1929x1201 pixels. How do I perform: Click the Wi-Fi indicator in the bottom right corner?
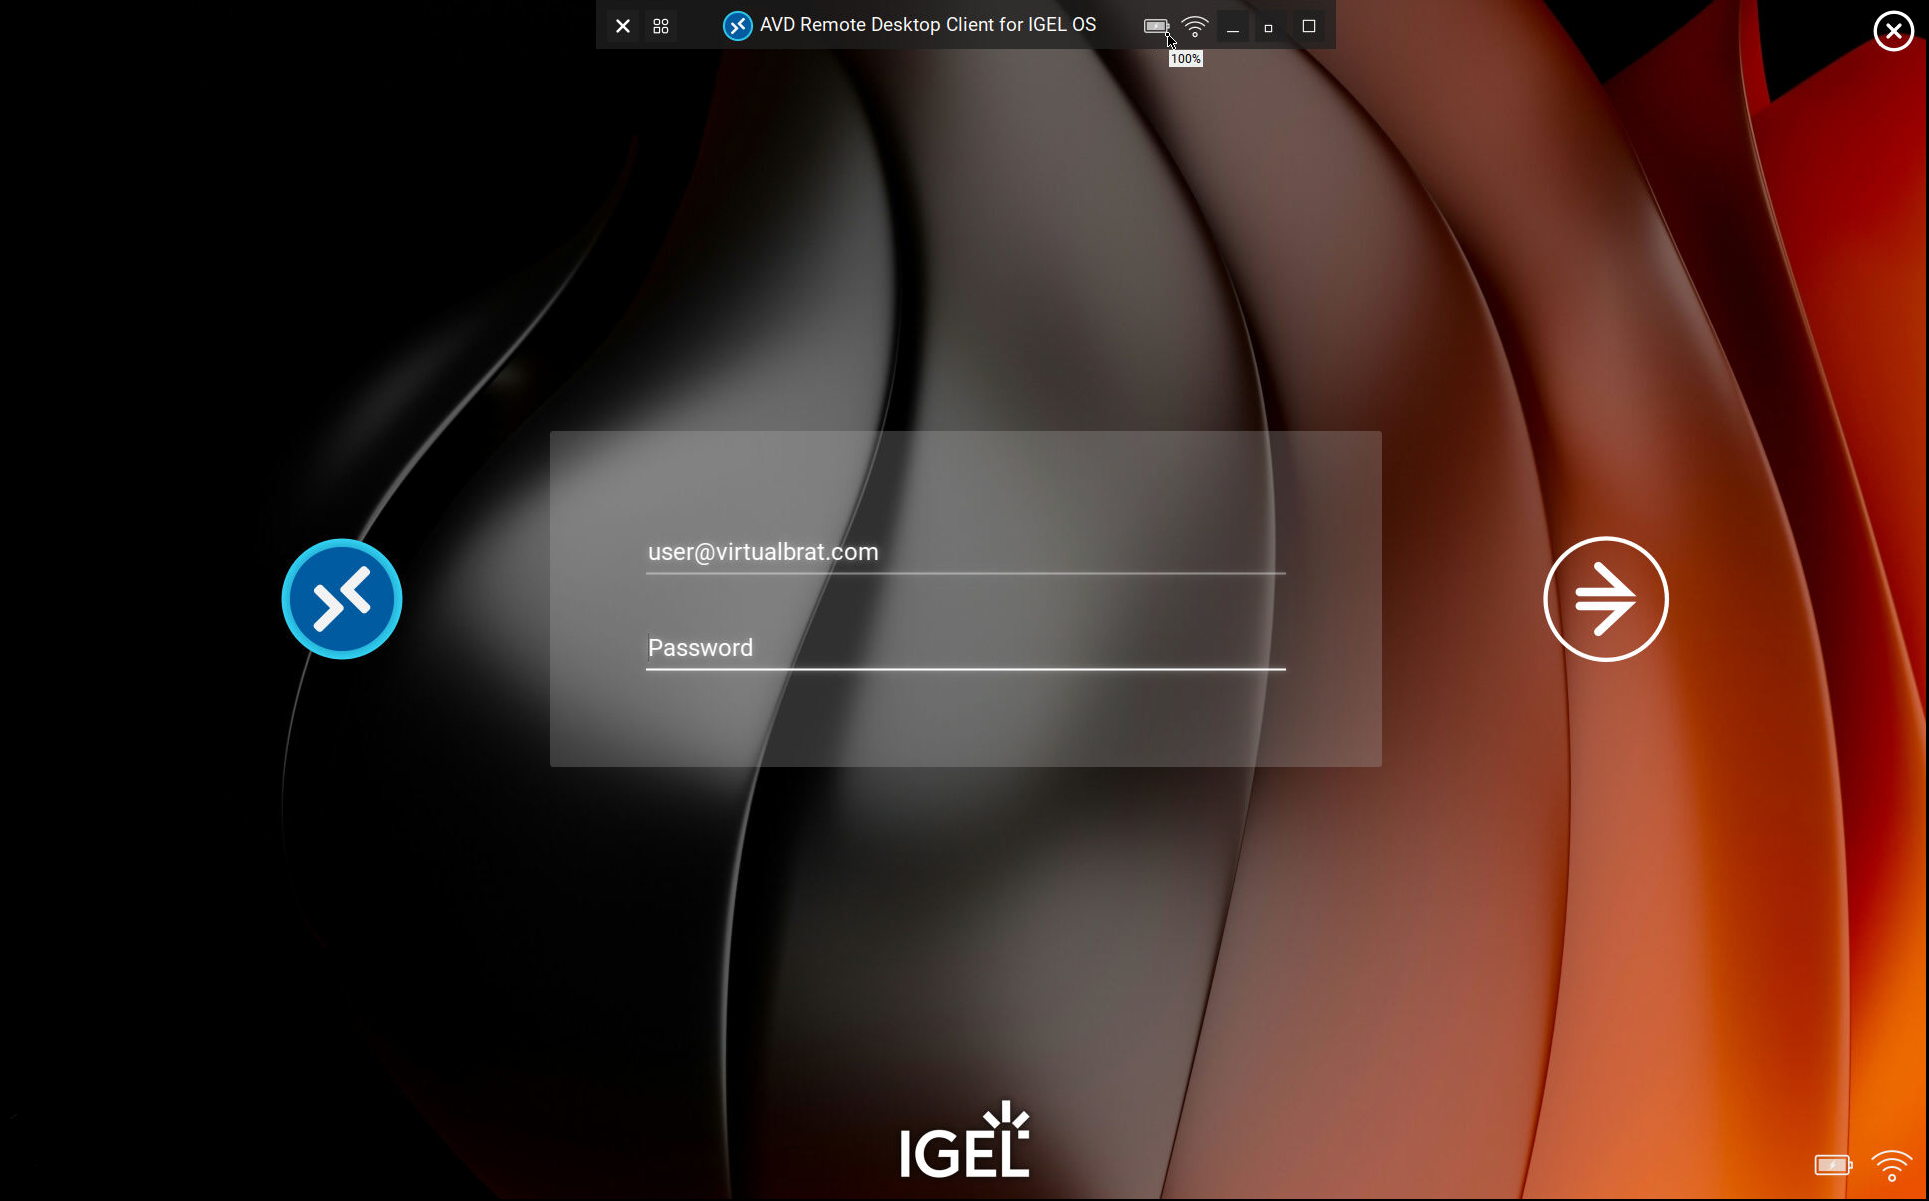click(x=1891, y=1166)
